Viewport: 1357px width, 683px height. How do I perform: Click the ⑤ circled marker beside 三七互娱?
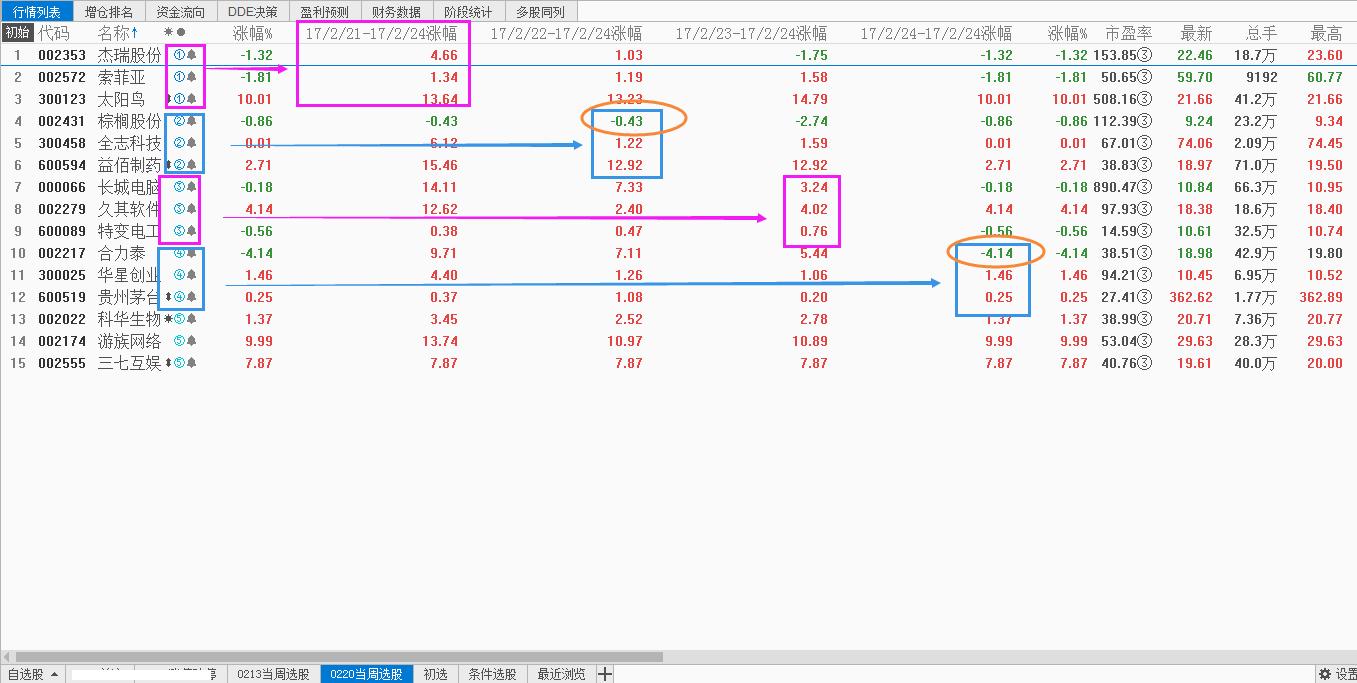tap(178, 363)
